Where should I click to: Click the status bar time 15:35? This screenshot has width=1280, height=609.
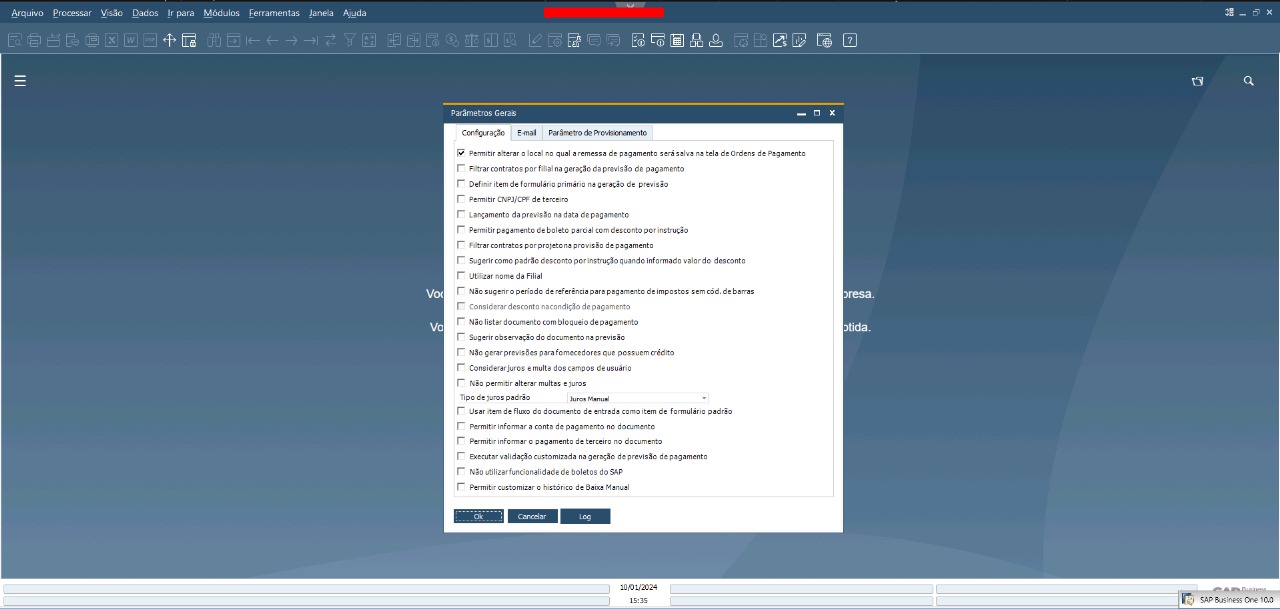(x=638, y=601)
